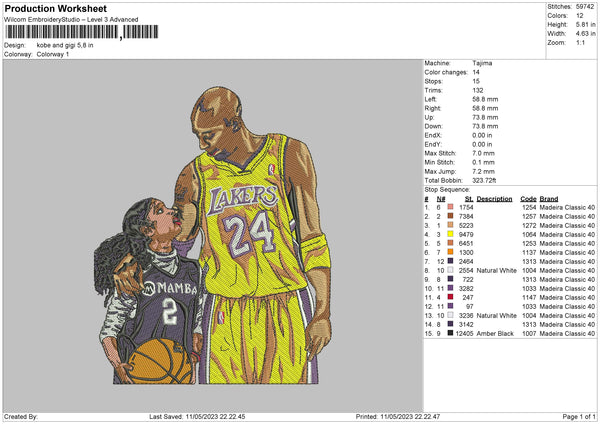Click the height value '5.81 in'
The width and height of the screenshot is (600, 424).
click(585, 24)
